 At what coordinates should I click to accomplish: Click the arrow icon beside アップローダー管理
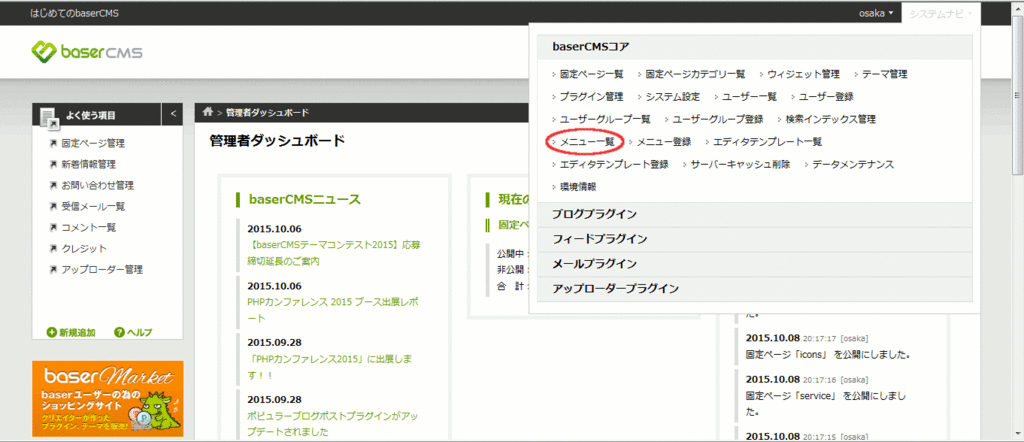tap(53, 269)
